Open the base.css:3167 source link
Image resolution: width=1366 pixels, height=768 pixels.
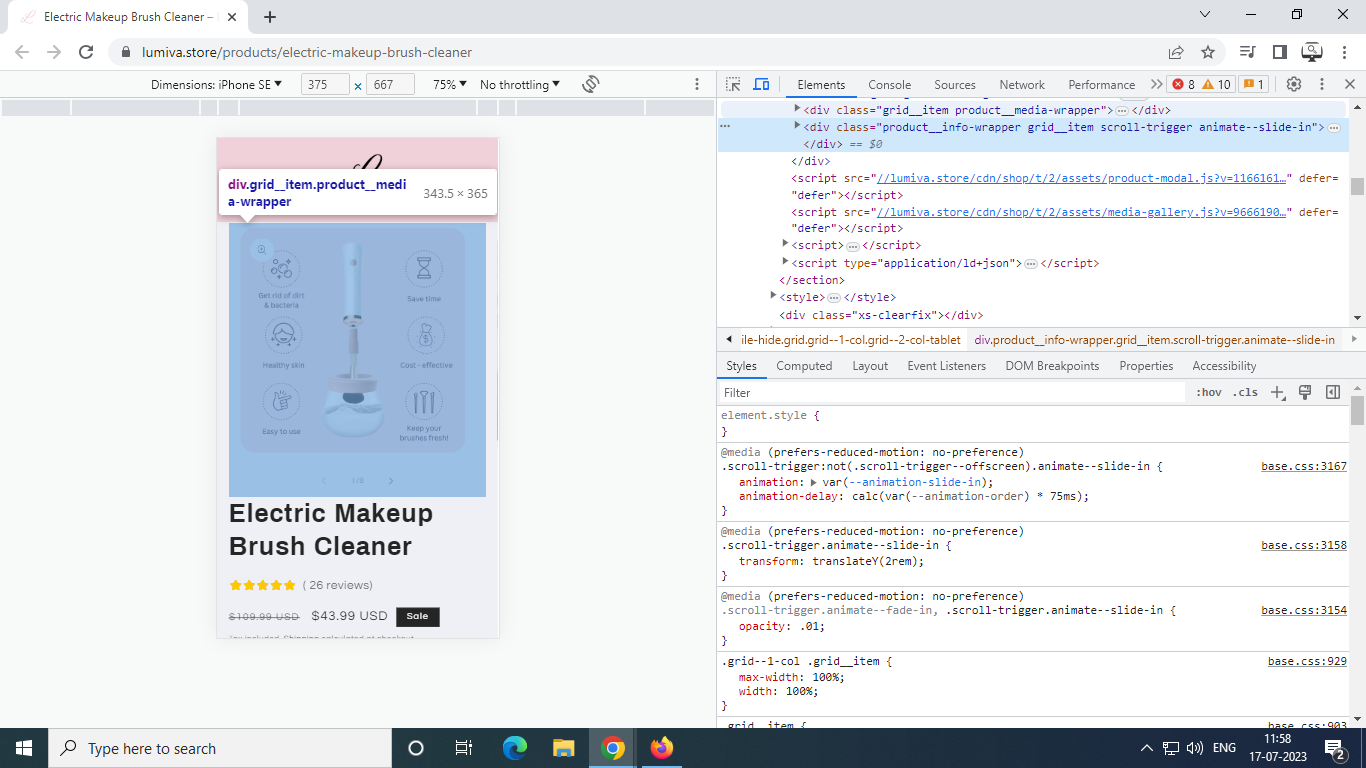click(x=1303, y=466)
